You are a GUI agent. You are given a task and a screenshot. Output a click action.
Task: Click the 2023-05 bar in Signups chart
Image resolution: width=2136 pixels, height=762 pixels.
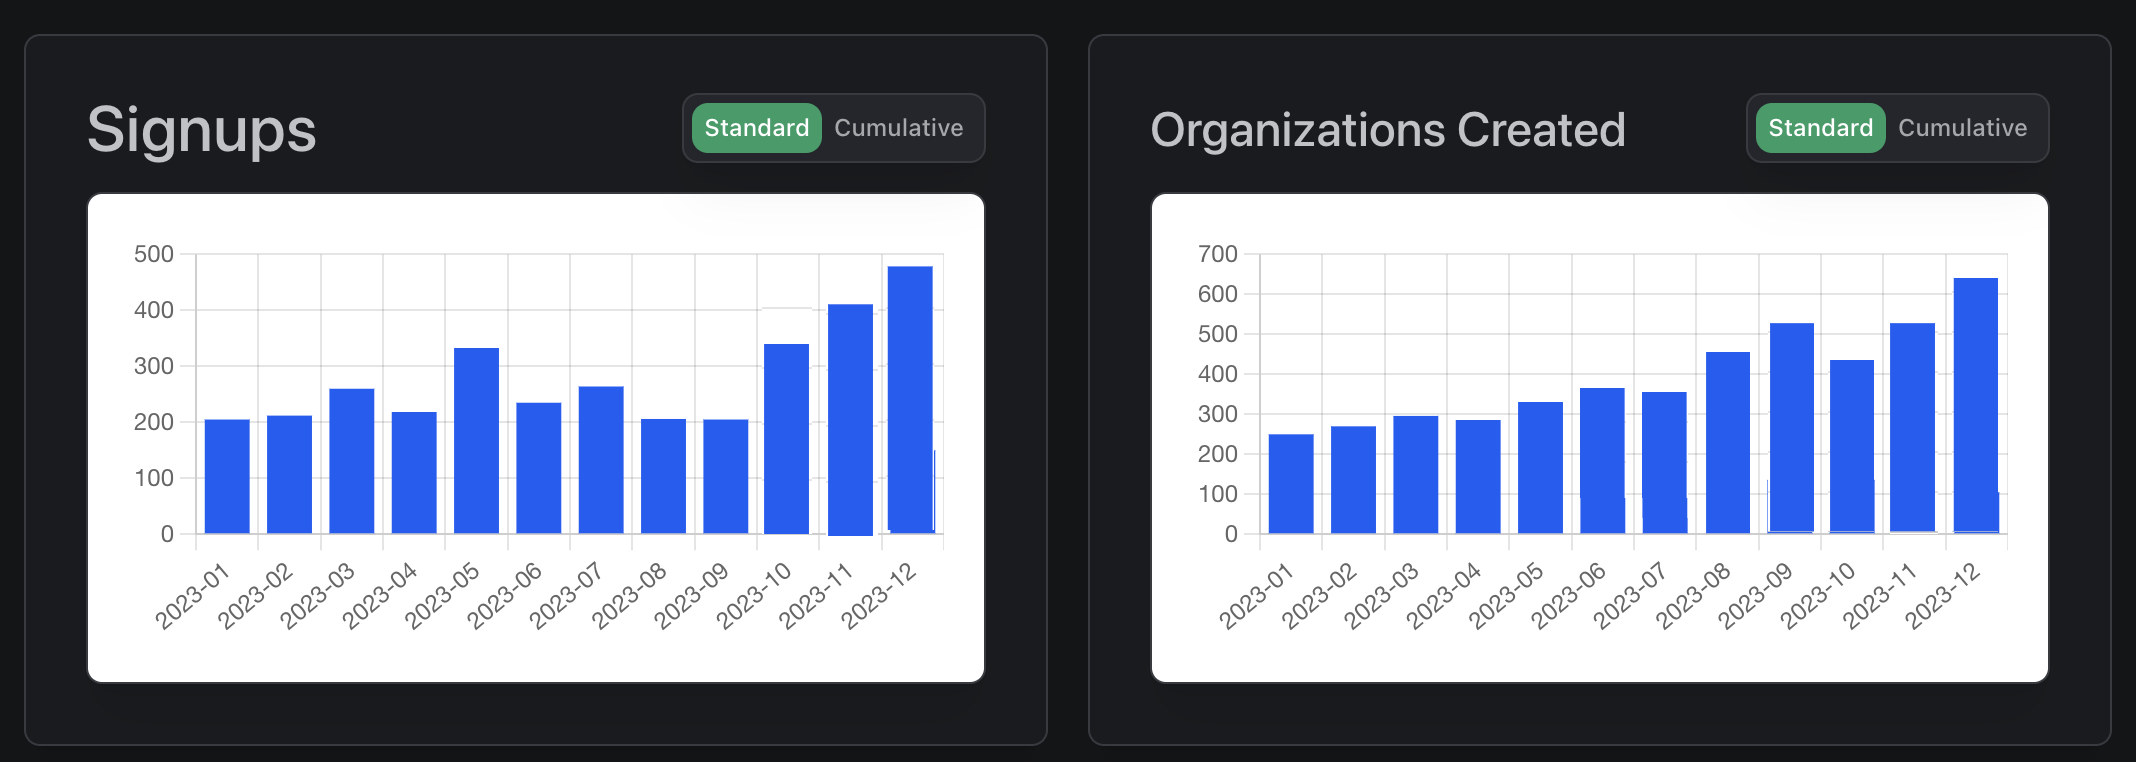pyautogui.click(x=476, y=440)
